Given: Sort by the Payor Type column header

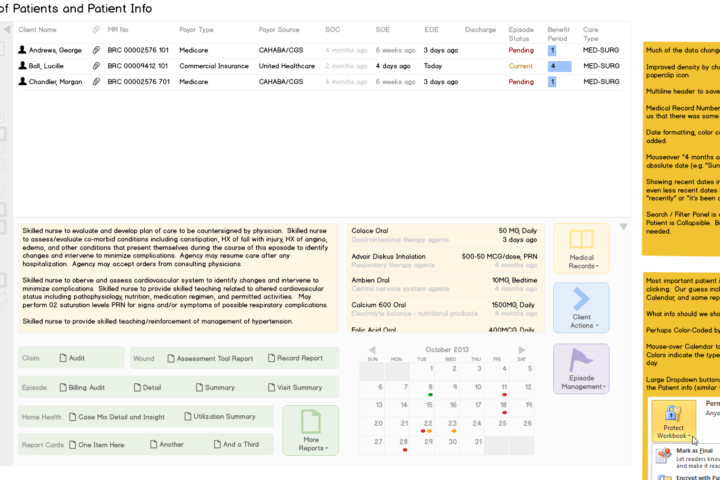Looking at the screenshot, I should pos(196,30).
